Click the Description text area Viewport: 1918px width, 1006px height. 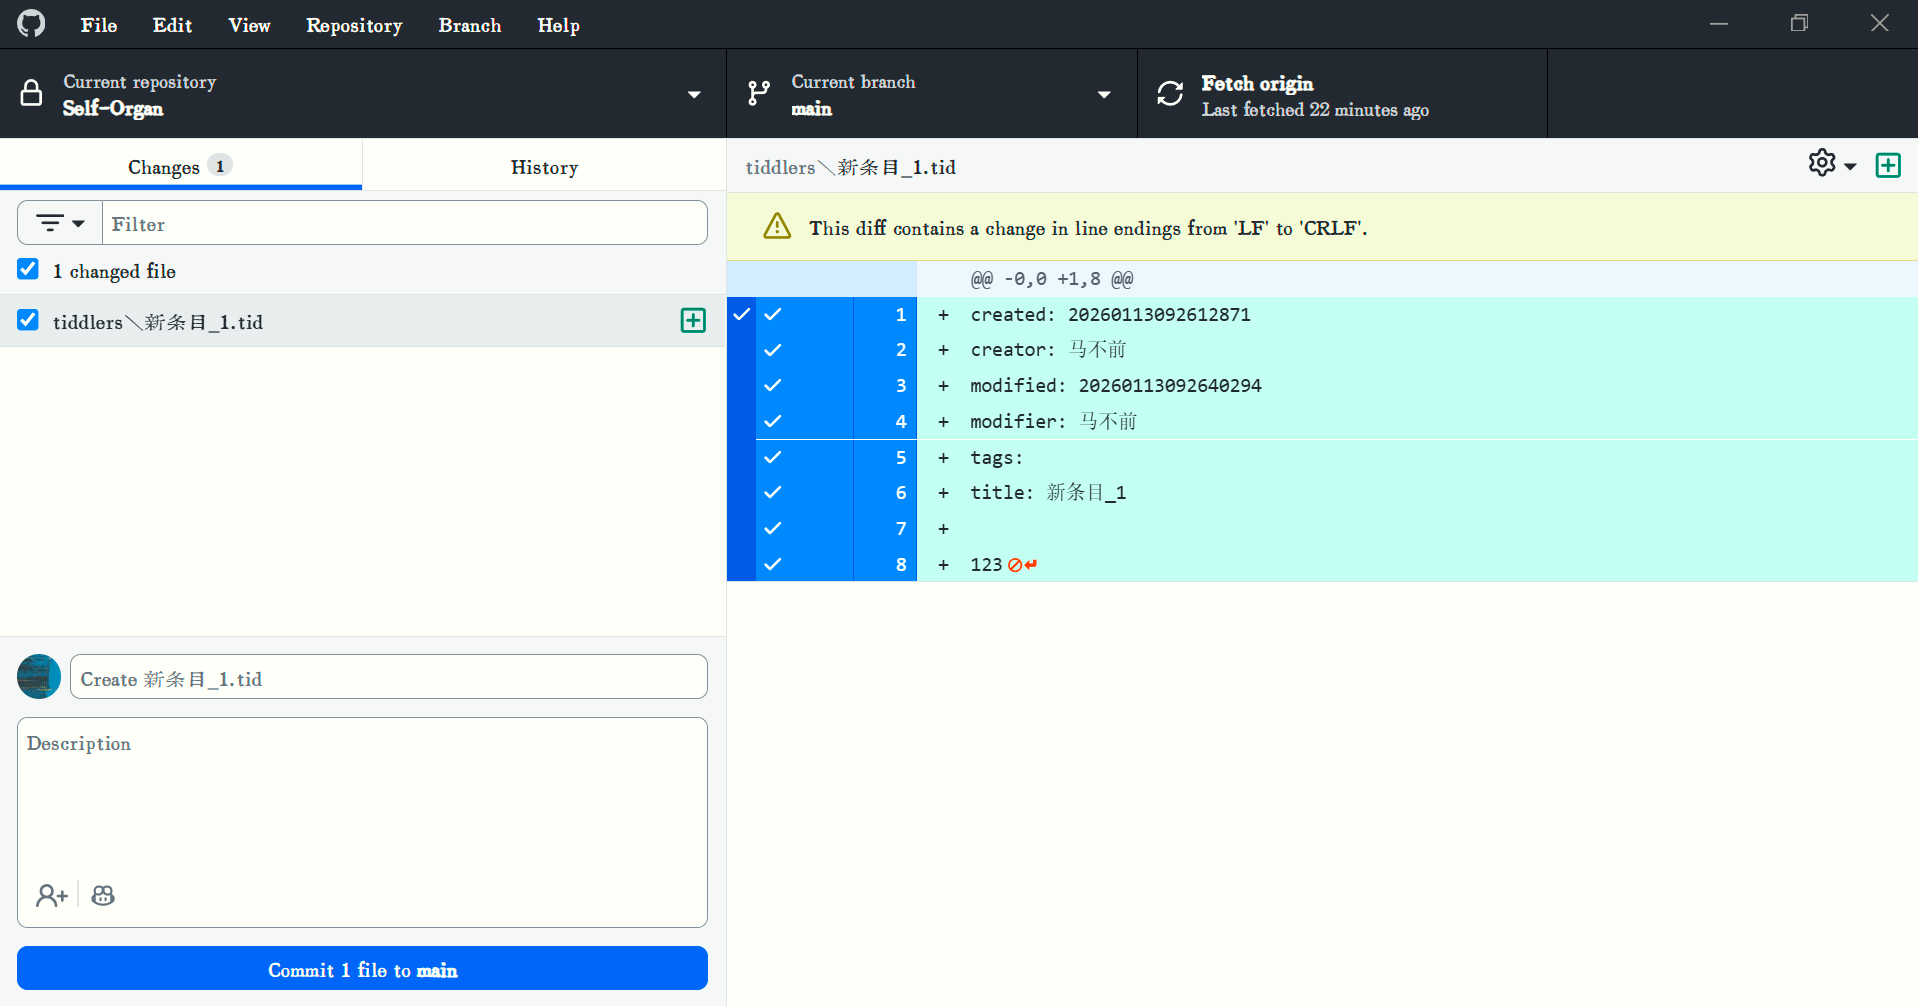362,800
